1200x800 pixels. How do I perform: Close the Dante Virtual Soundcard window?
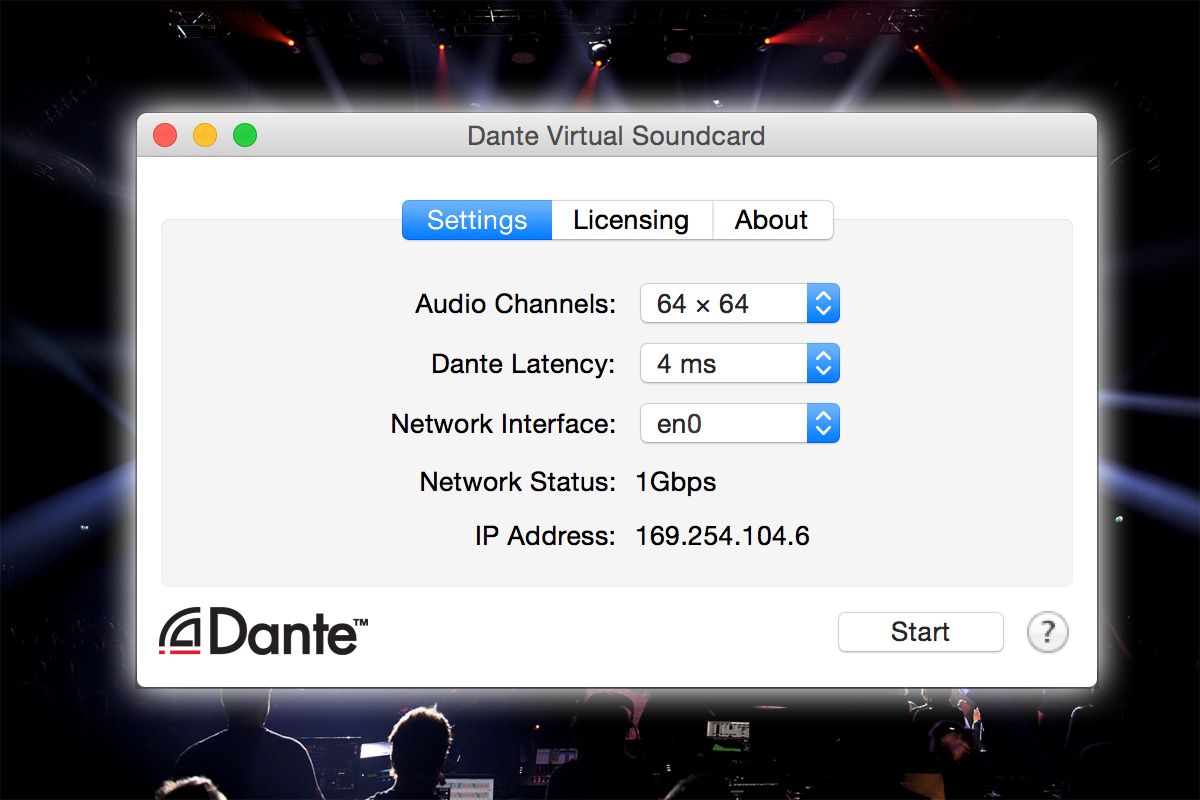(x=165, y=135)
